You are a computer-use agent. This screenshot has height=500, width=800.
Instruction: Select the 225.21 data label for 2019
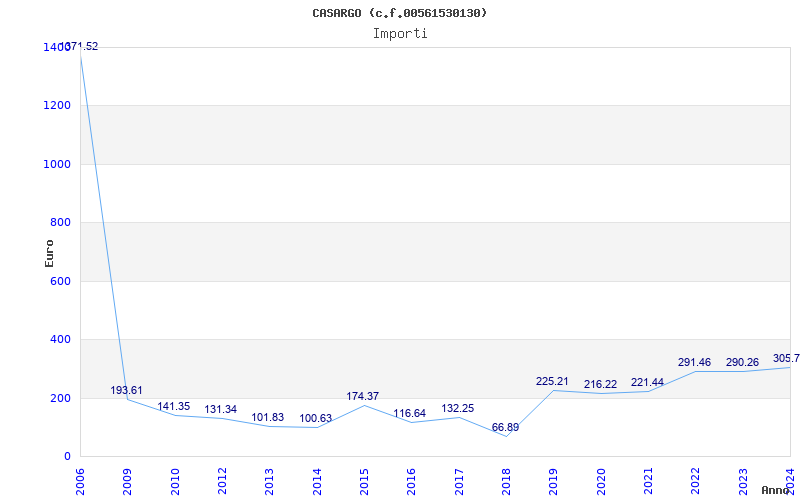[552, 382]
